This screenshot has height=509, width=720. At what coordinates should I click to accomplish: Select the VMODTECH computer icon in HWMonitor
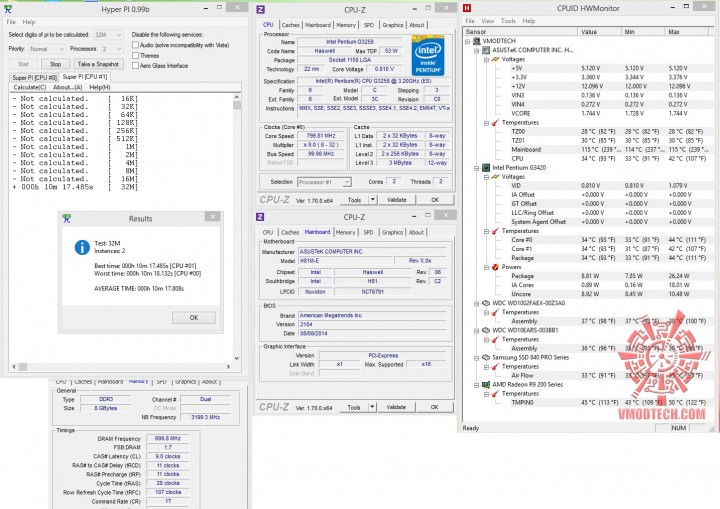coord(477,41)
